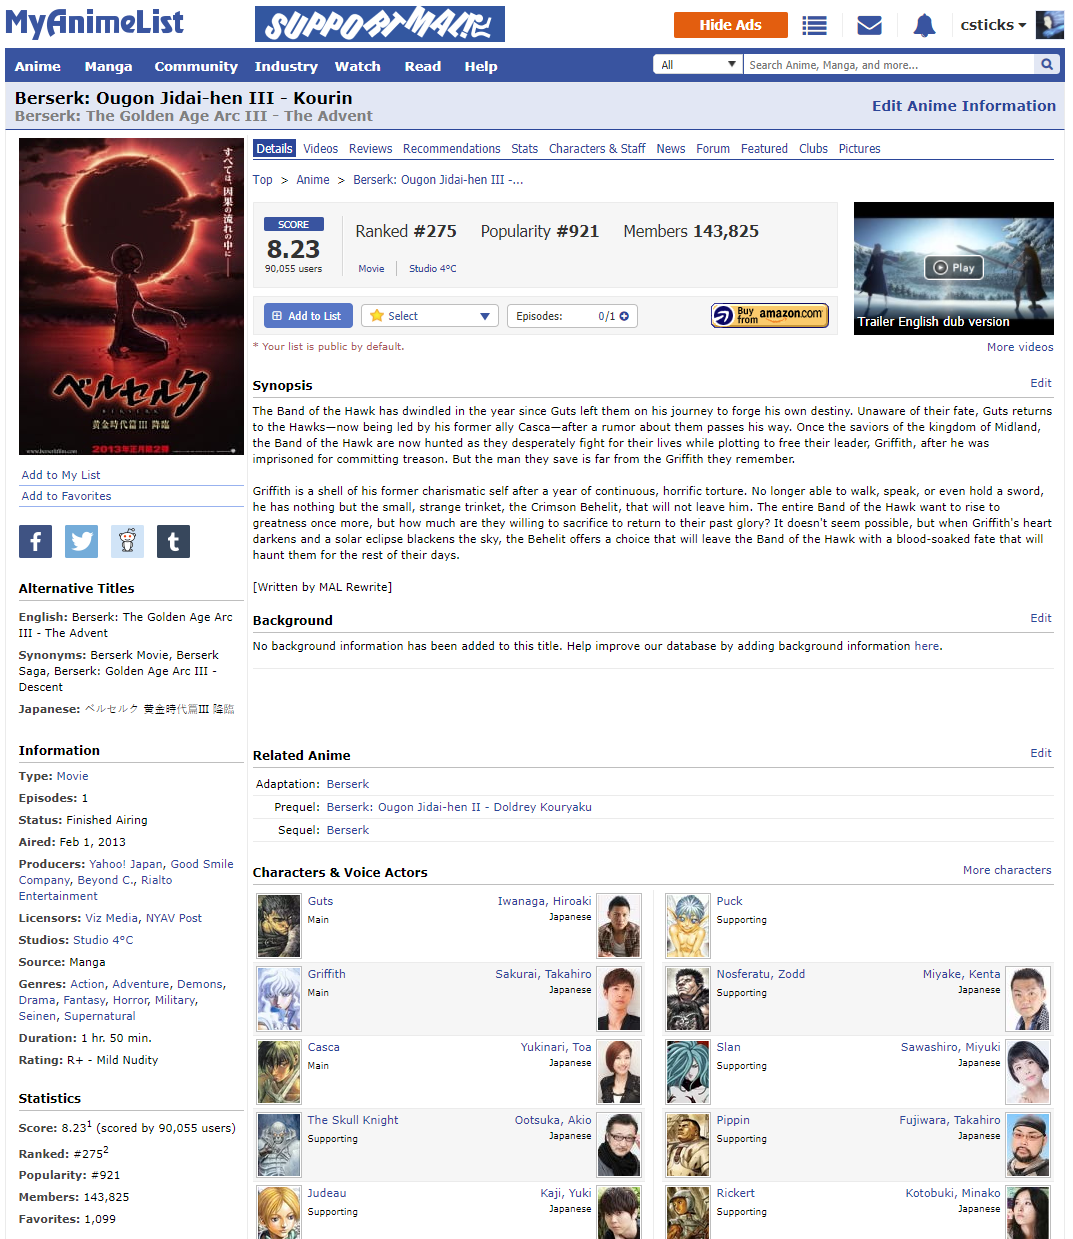Screen dimensions: 1073x1239
Task: Open the Community menu
Action: [x=196, y=66]
